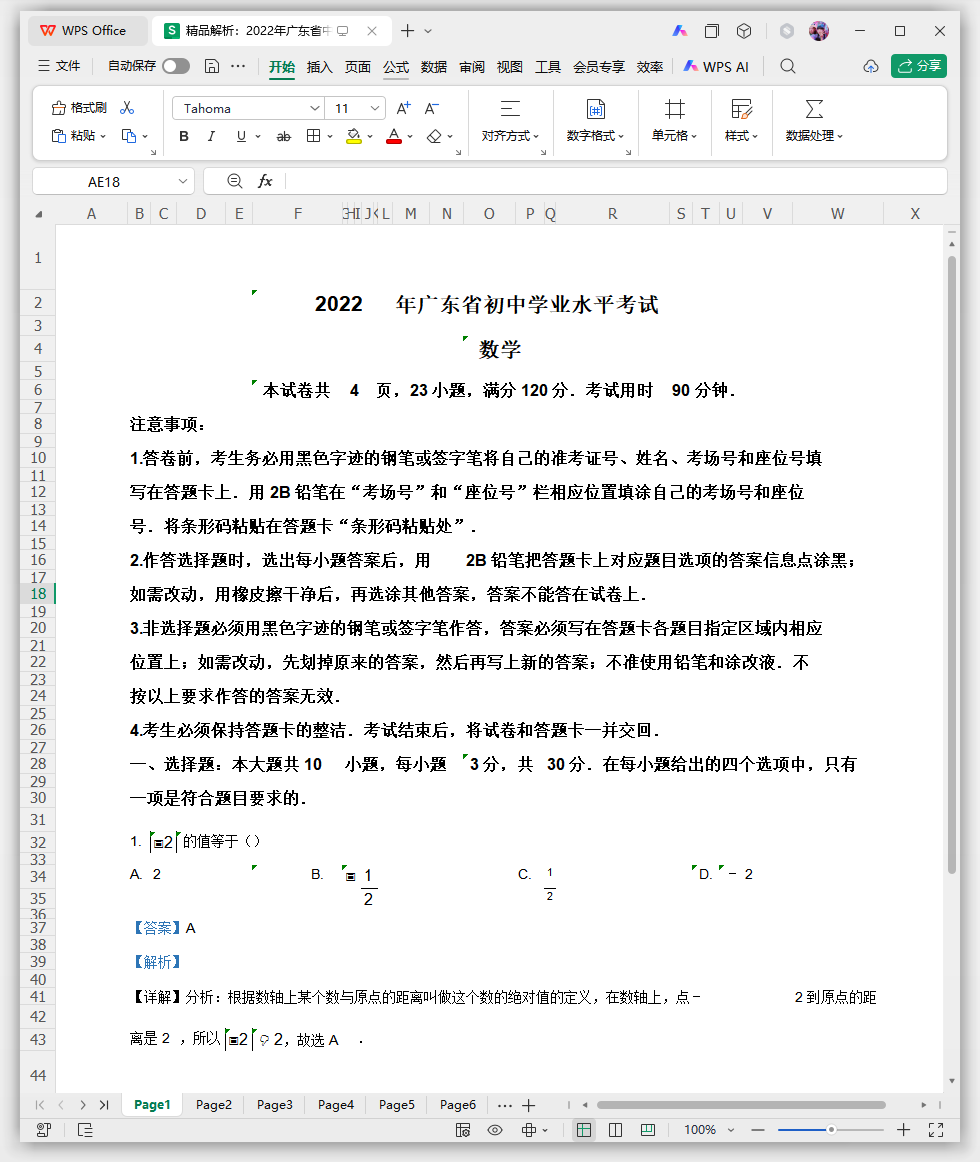The width and height of the screenshot is (980, 1162).
Task: Switch to the Insert (插入) ribbon tab
Action: click(320, 67)
